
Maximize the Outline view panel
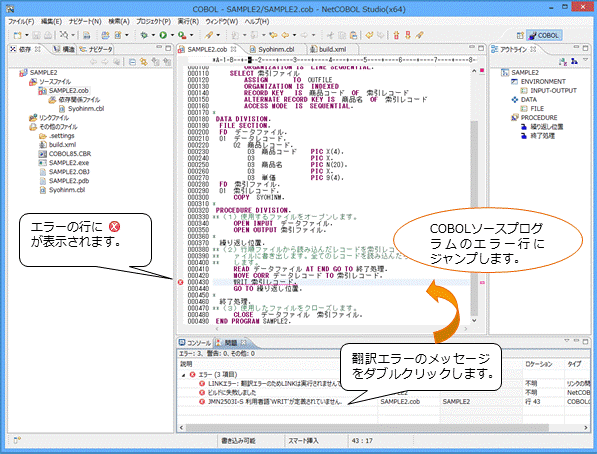[x=585, y=48]
